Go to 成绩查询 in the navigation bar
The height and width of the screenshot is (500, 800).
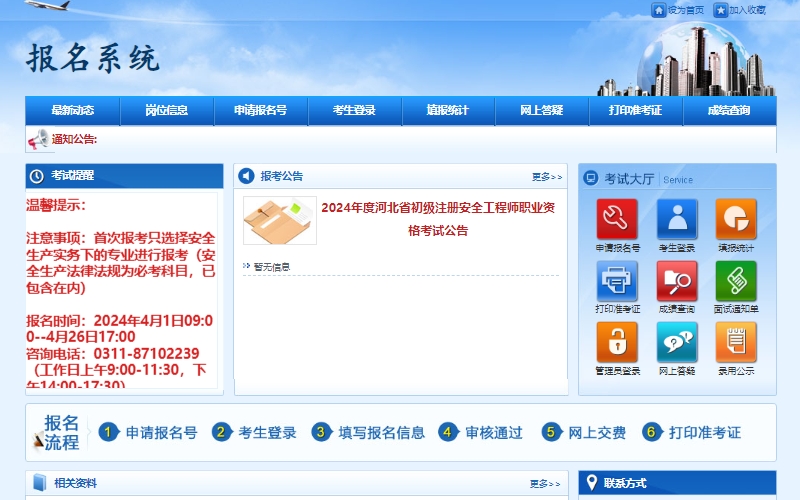pyautogui.click(x=729, y=111)
